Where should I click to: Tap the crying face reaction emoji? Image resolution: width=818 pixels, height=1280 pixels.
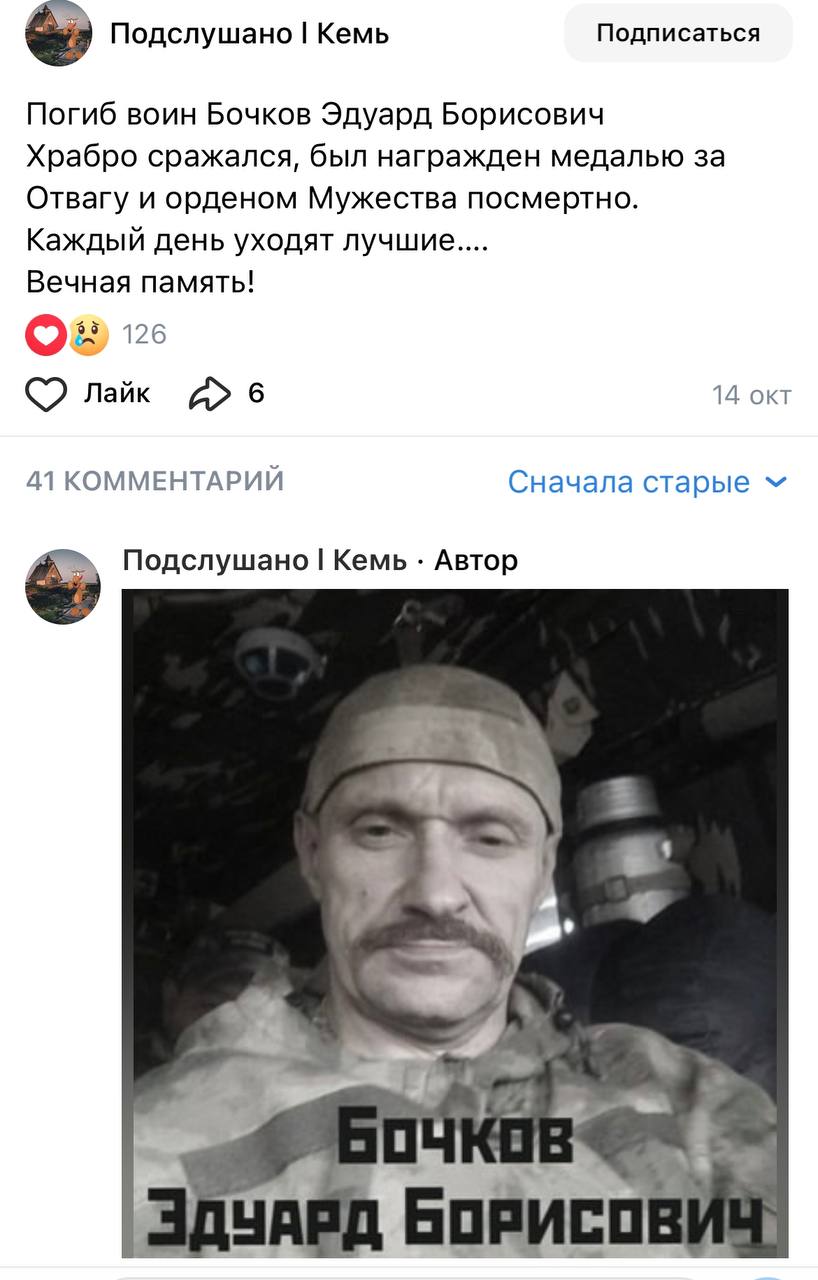[88, 334]
